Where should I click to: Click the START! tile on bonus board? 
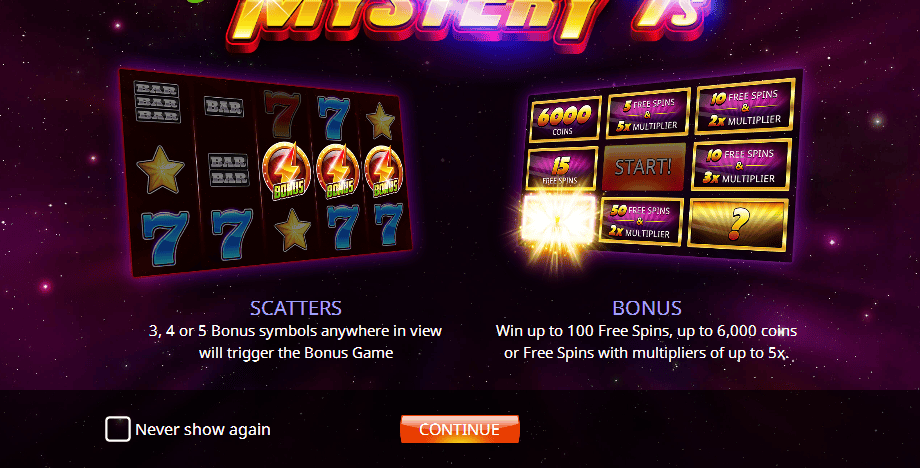tap(643, 167)
